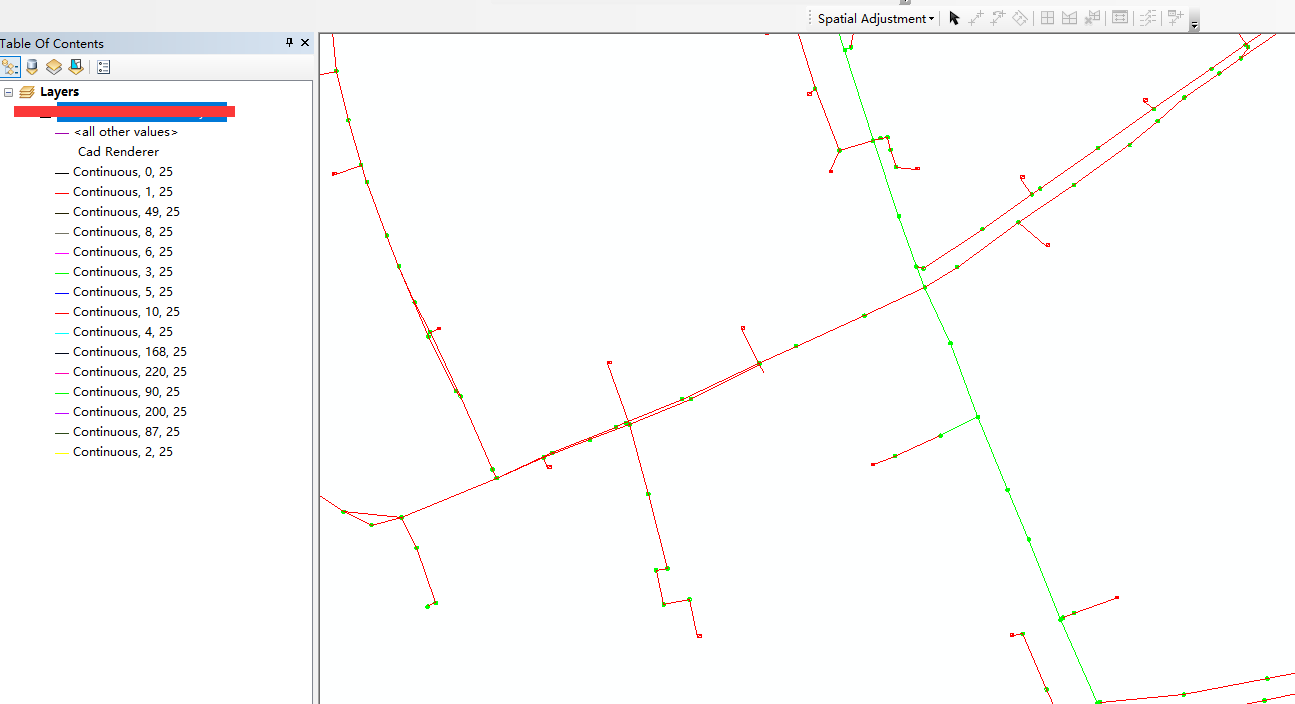The width and height of the screenshot is (1295, 704).
Task: Open the View Link Table window
Action: (1120, 18)
